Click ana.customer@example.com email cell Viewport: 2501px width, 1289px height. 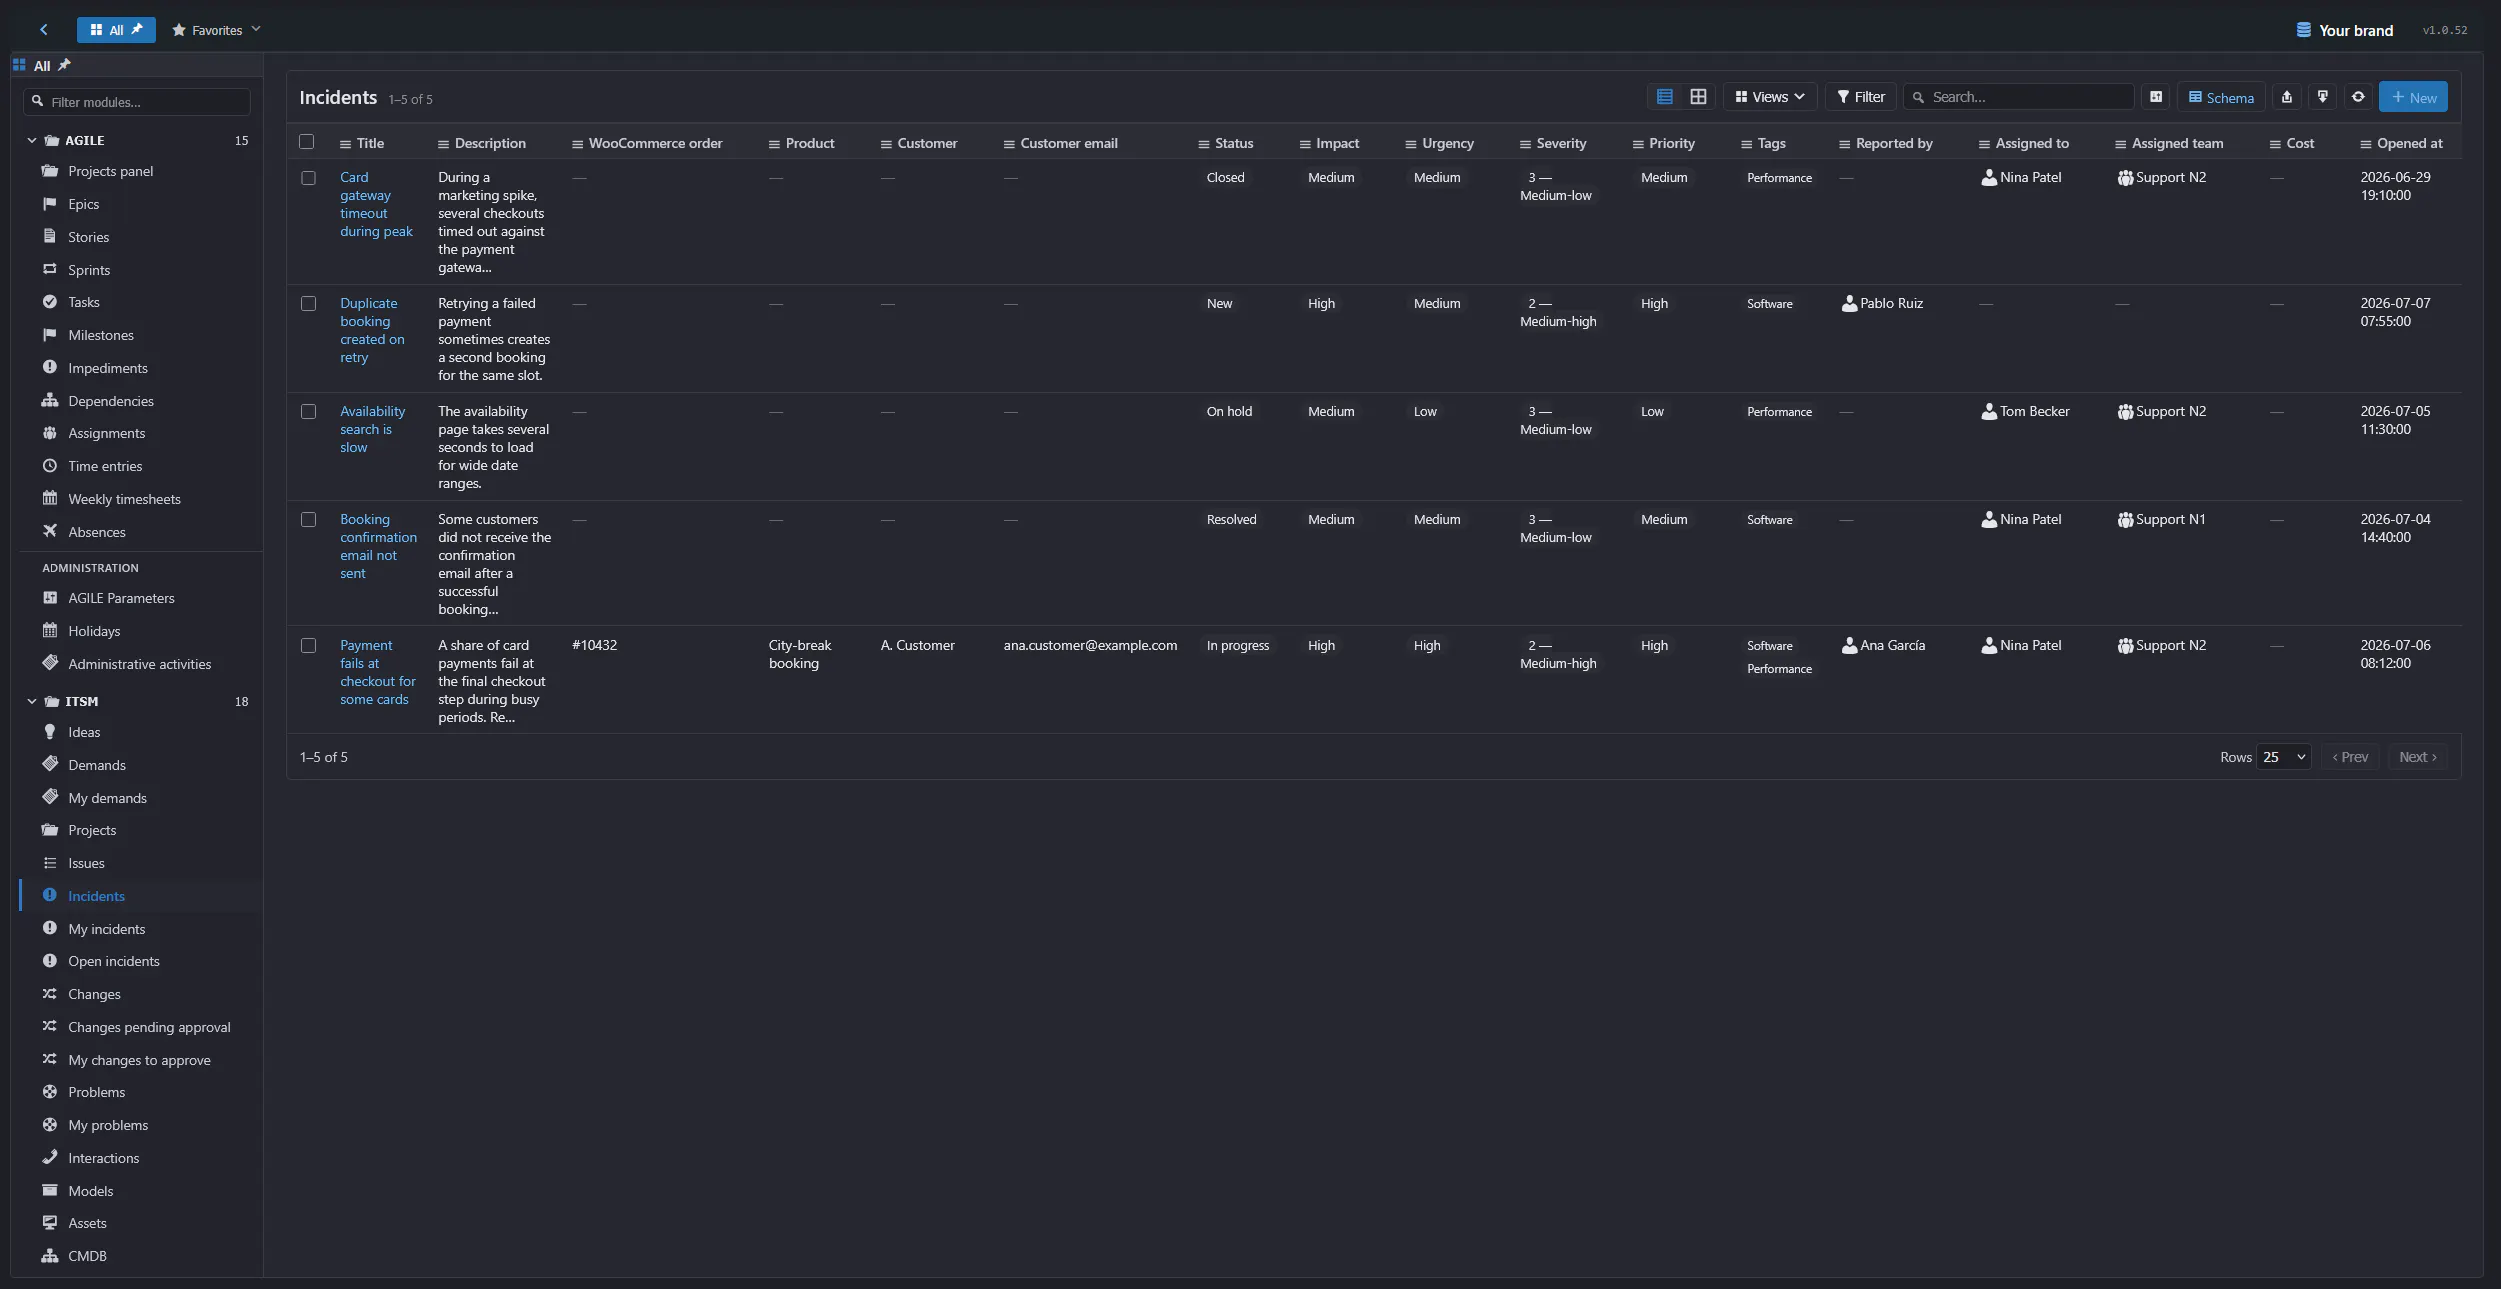1090,645
